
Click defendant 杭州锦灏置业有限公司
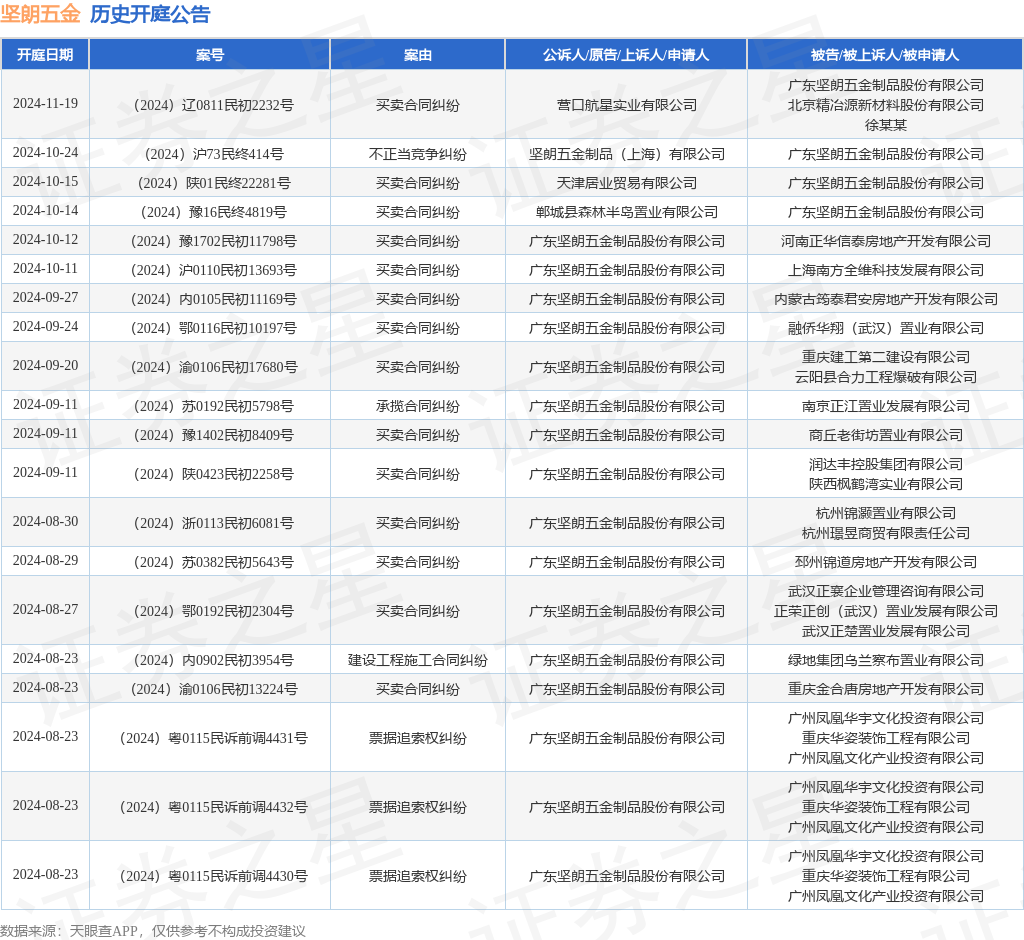coord(886,513)
